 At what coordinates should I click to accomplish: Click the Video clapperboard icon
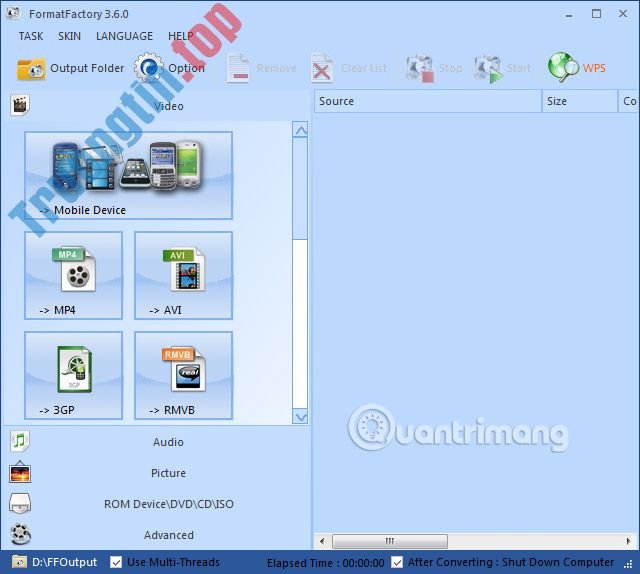[x=19, y=105]
